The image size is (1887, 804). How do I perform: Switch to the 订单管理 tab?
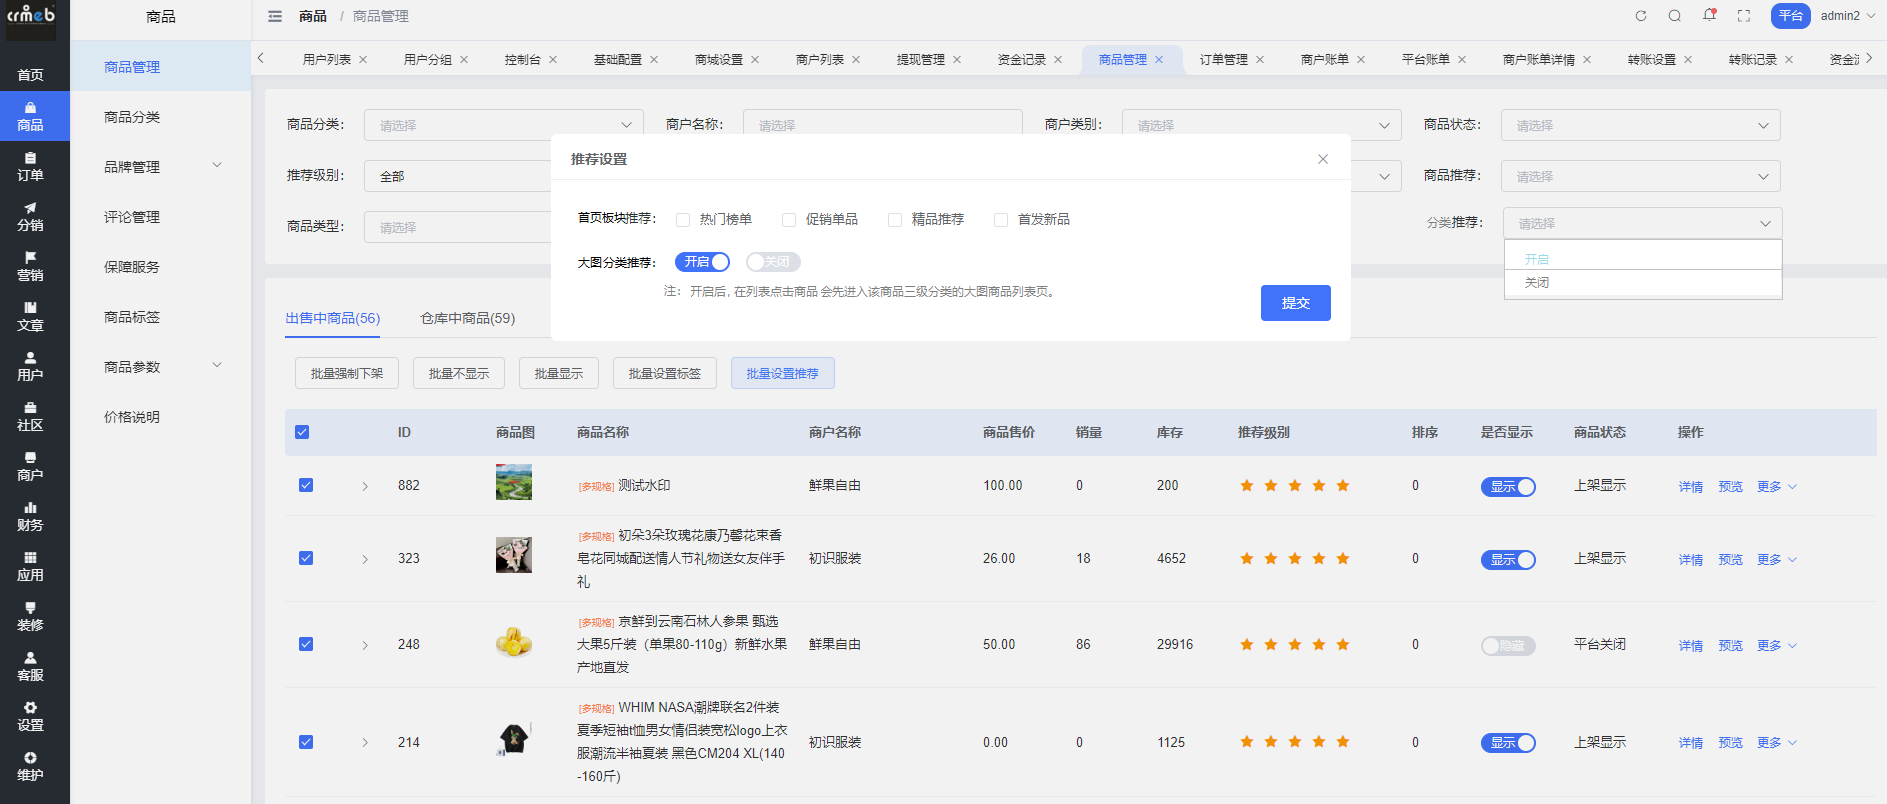click(1223, 60)
